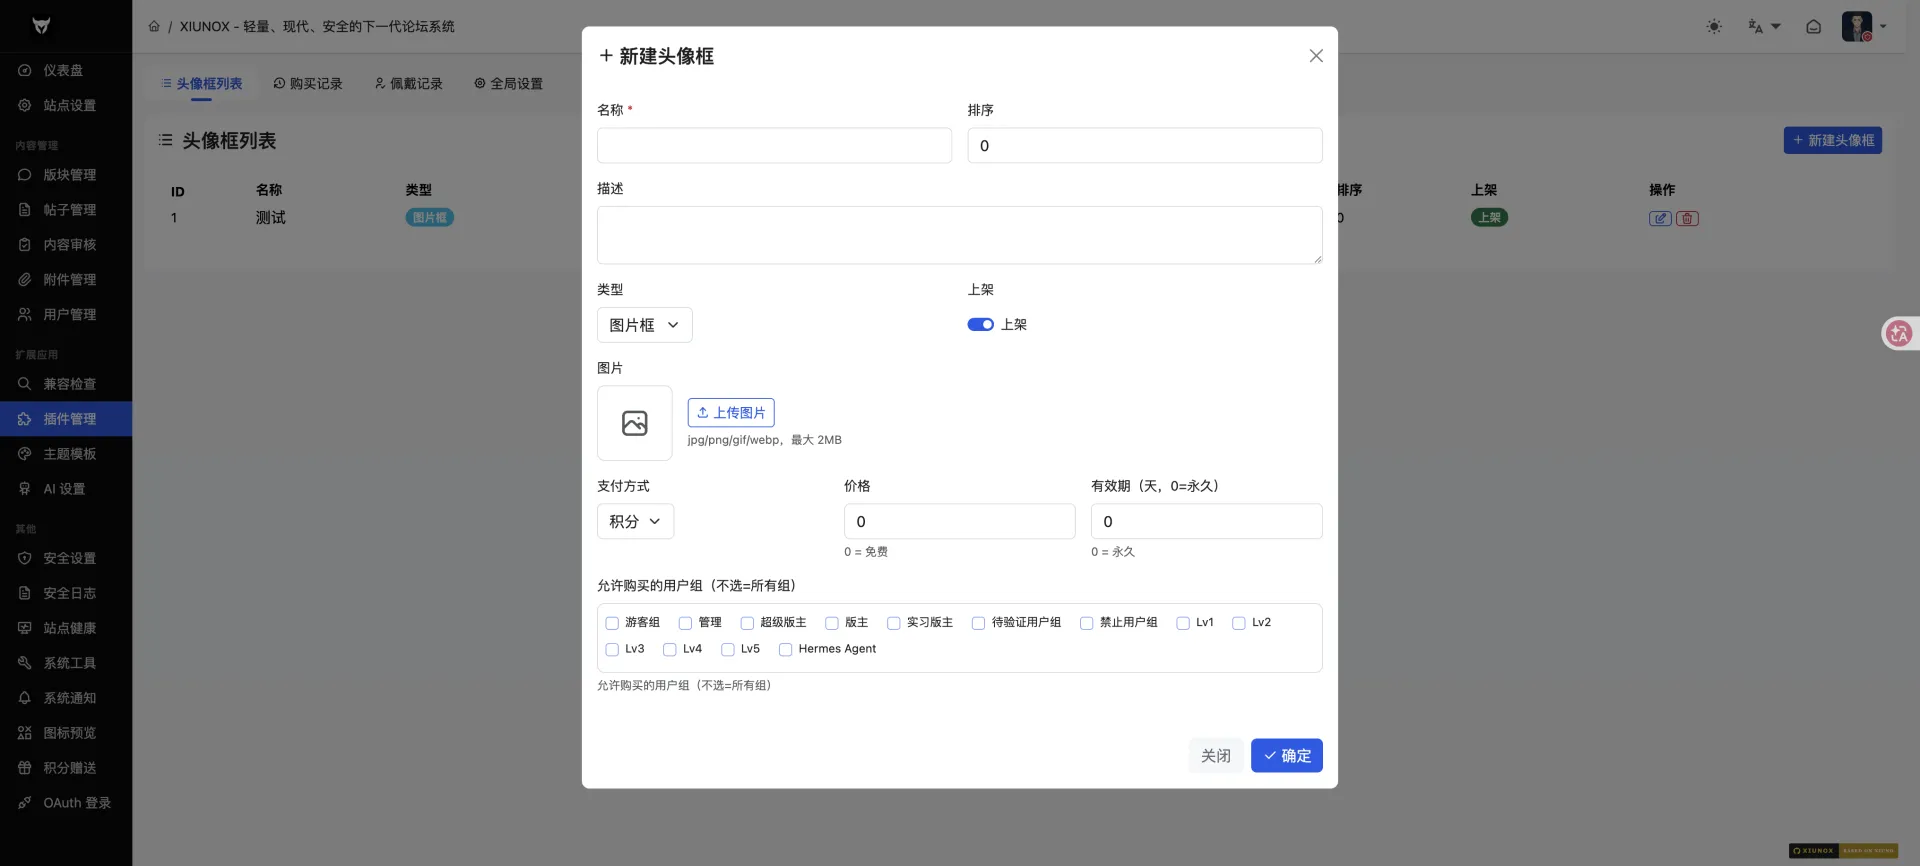The width and height of the screenshot is (1920, 866).
Task: Focus the 排序 input field
Action: pyautogui.click(x=1144, y=145)
